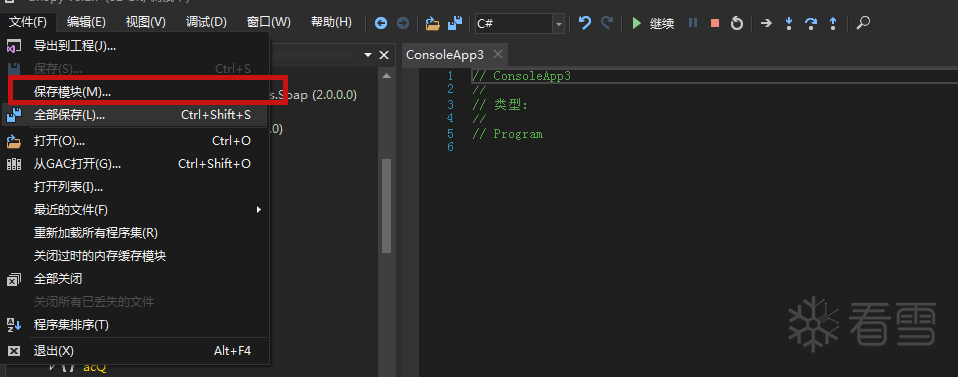The height and width of the screenshot is (377, 958).
Task: Click the windows icon beside 全部关闭
Action: [13, 279]
